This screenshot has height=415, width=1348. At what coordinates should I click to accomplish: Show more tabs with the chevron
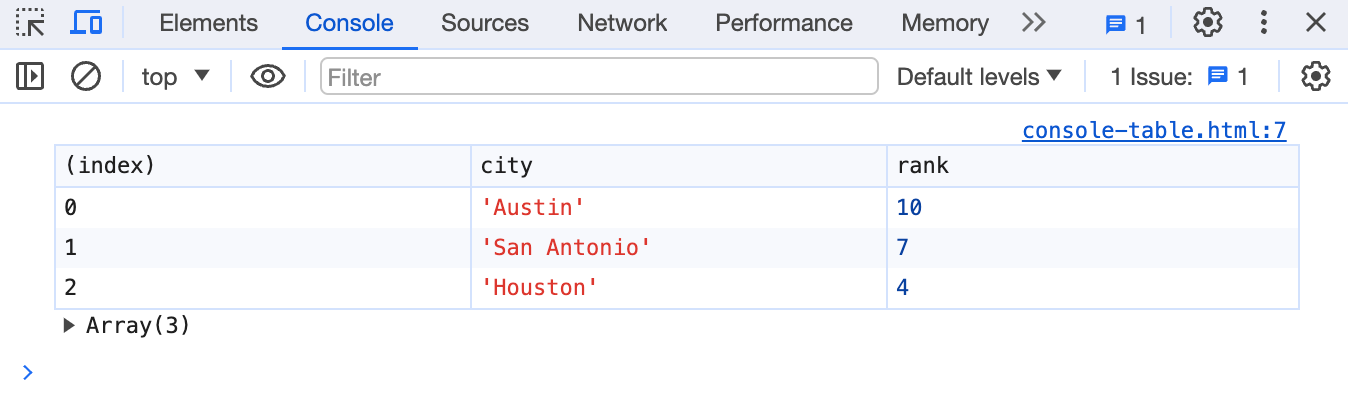[x=1033, y=23]
